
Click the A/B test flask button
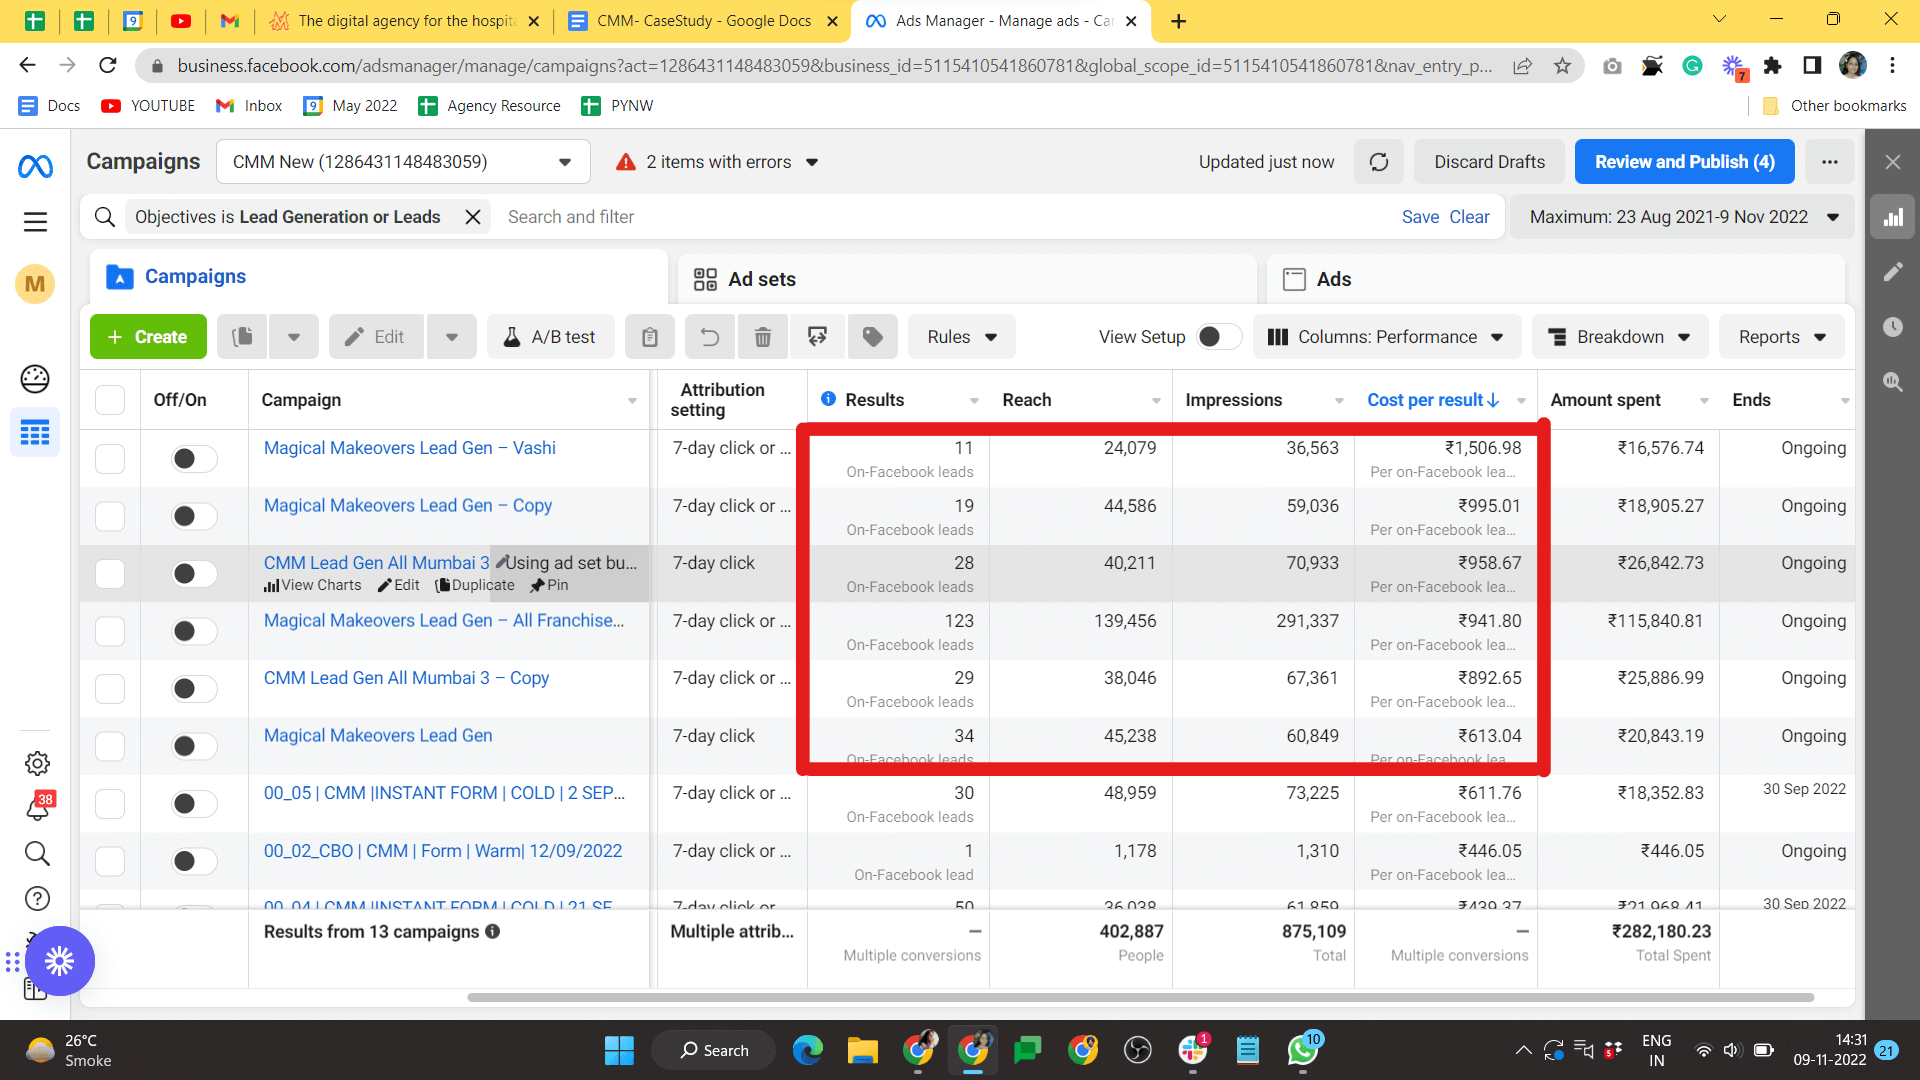point(549,337)
